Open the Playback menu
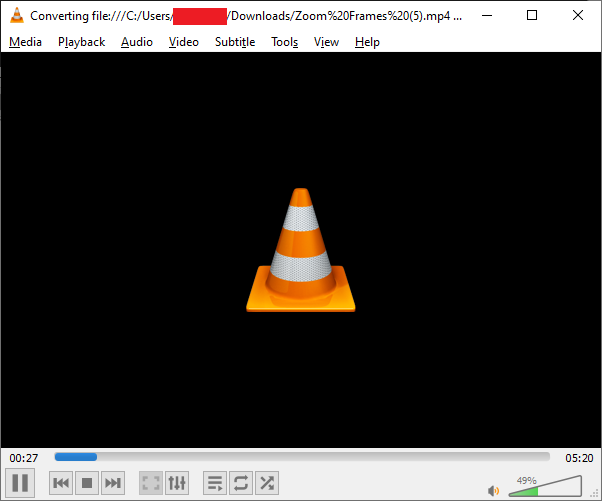This screenshot has width=602, height=501. click(x=81, y=42)
